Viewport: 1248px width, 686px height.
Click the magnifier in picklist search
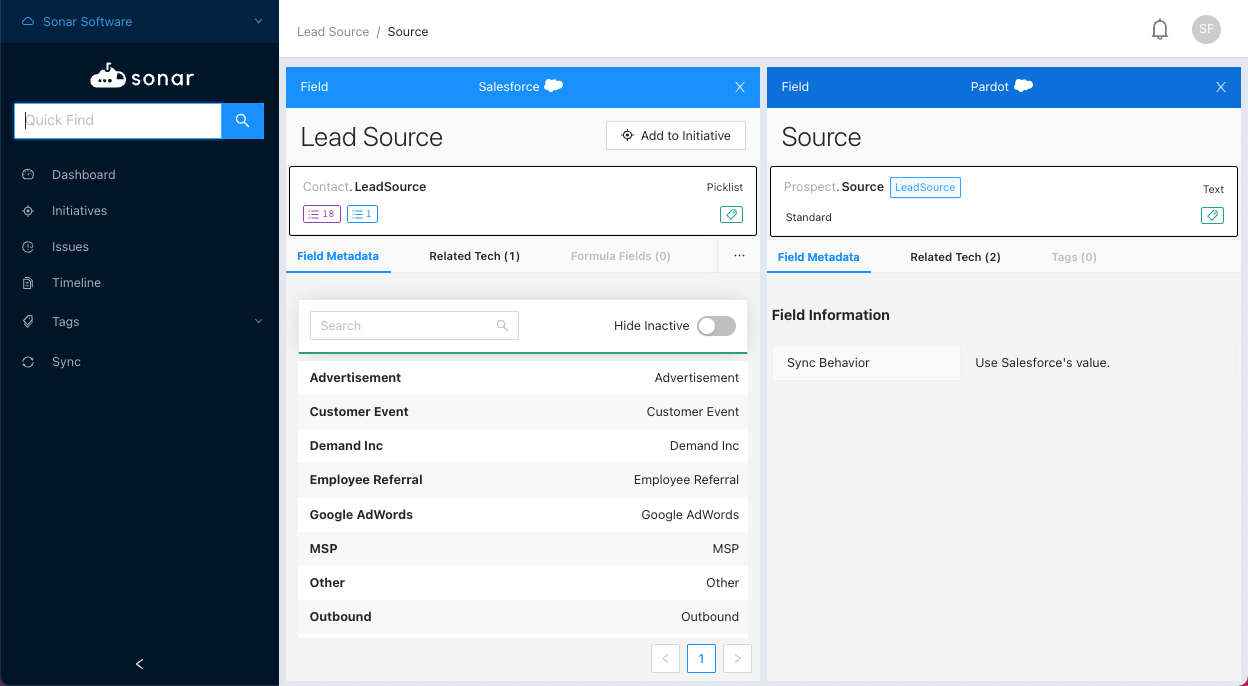(x=502, y=326)
